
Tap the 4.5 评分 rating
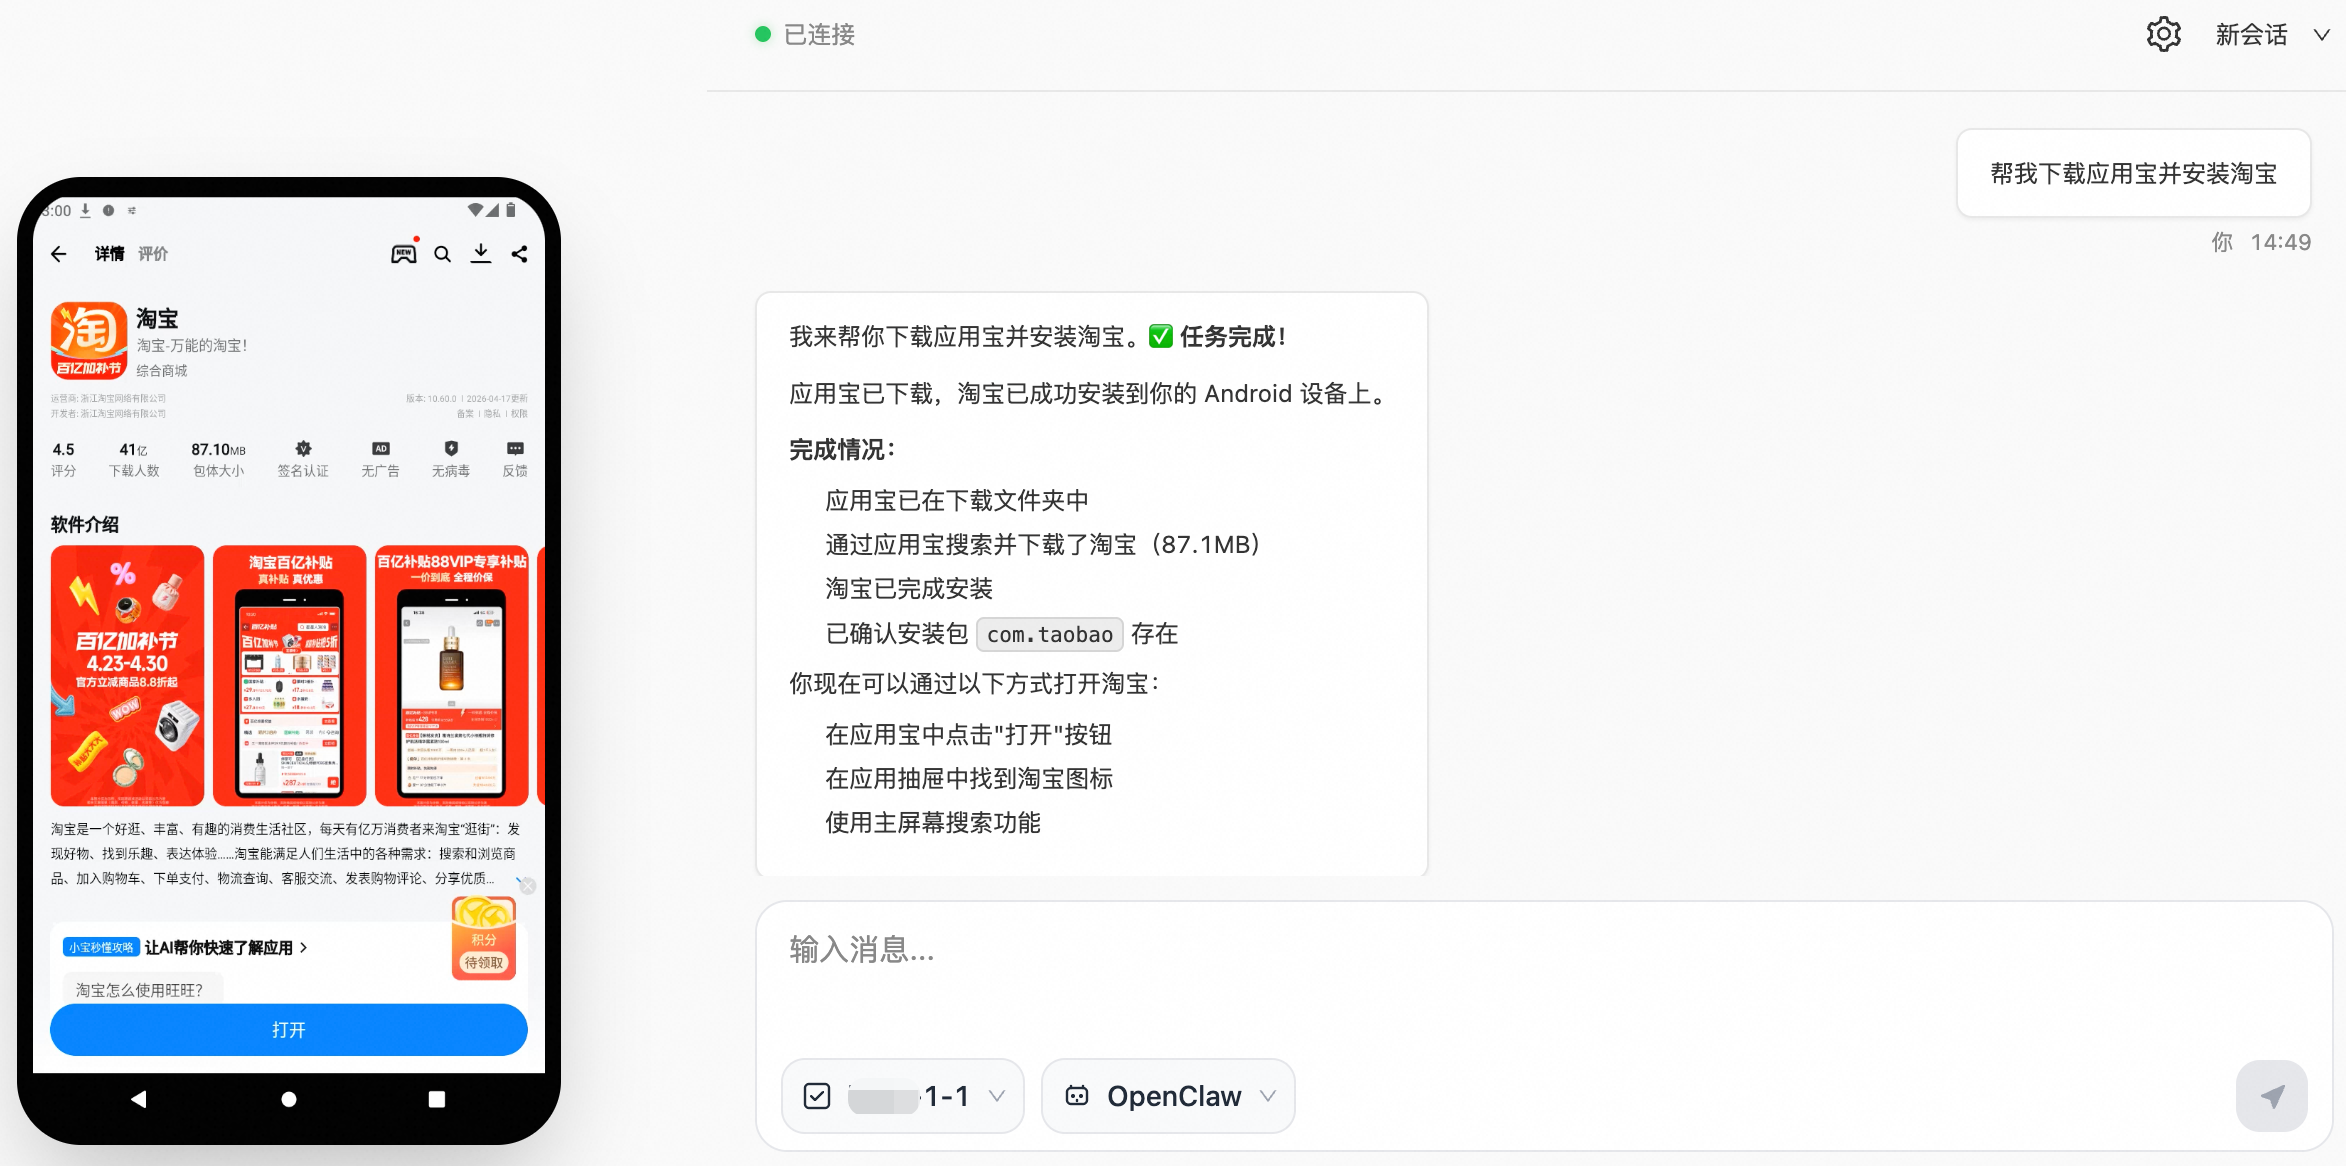[x=63, y=460]
